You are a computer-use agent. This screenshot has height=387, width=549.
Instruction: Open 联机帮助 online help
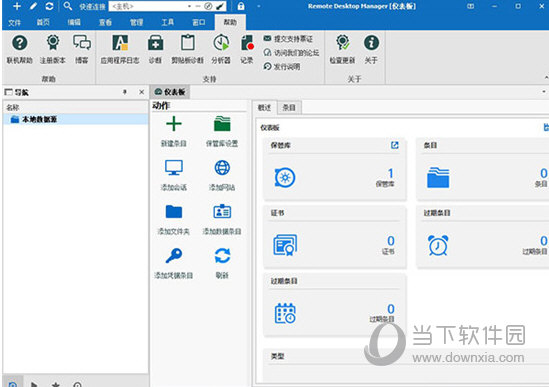tap(20, 49)
